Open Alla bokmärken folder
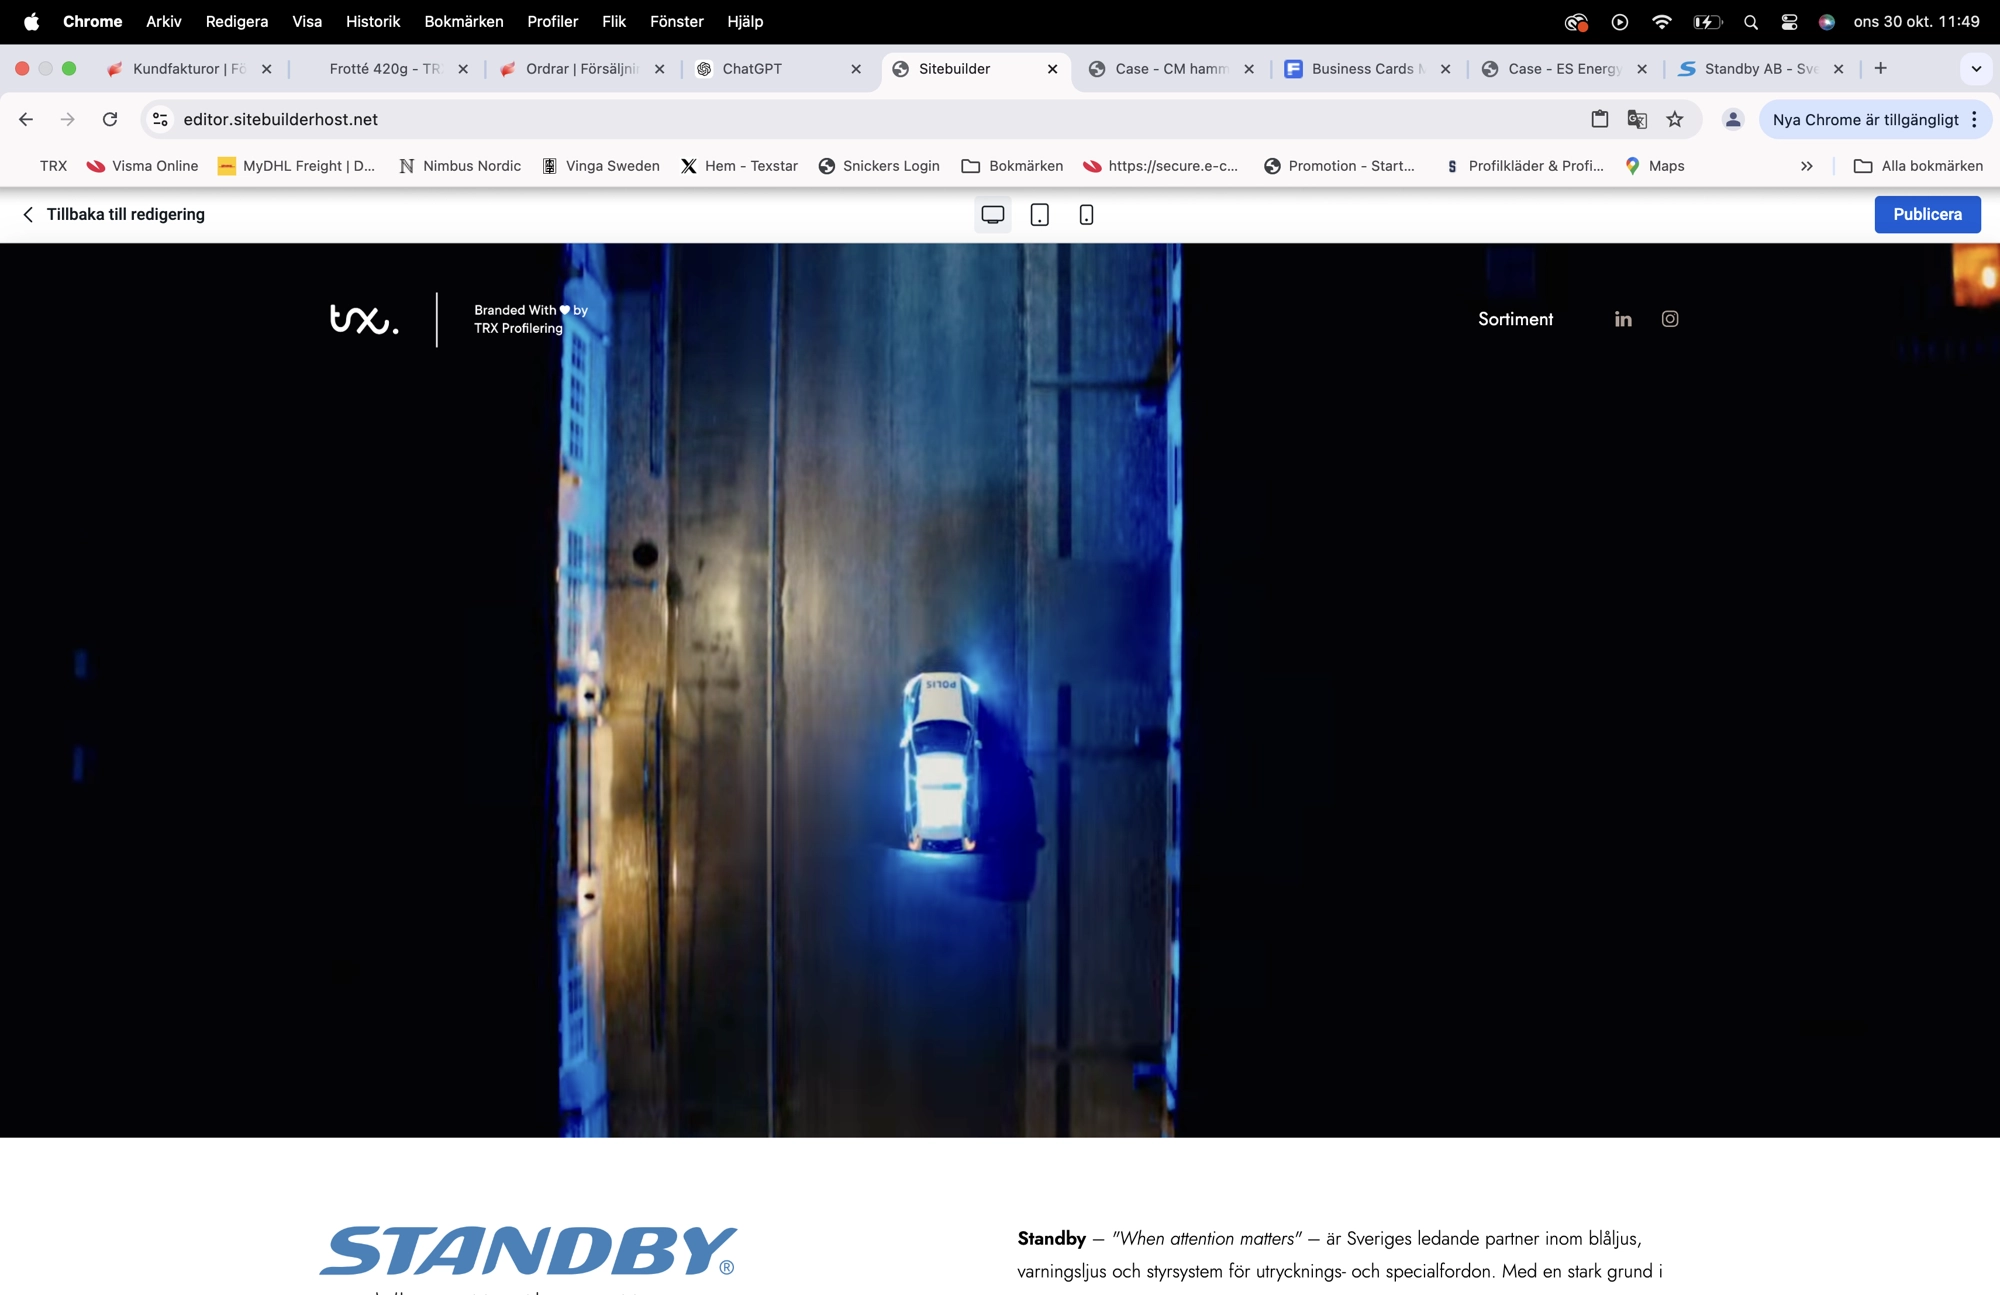This screenshot has width=2000, height=1295. (x=1918, y=166)
